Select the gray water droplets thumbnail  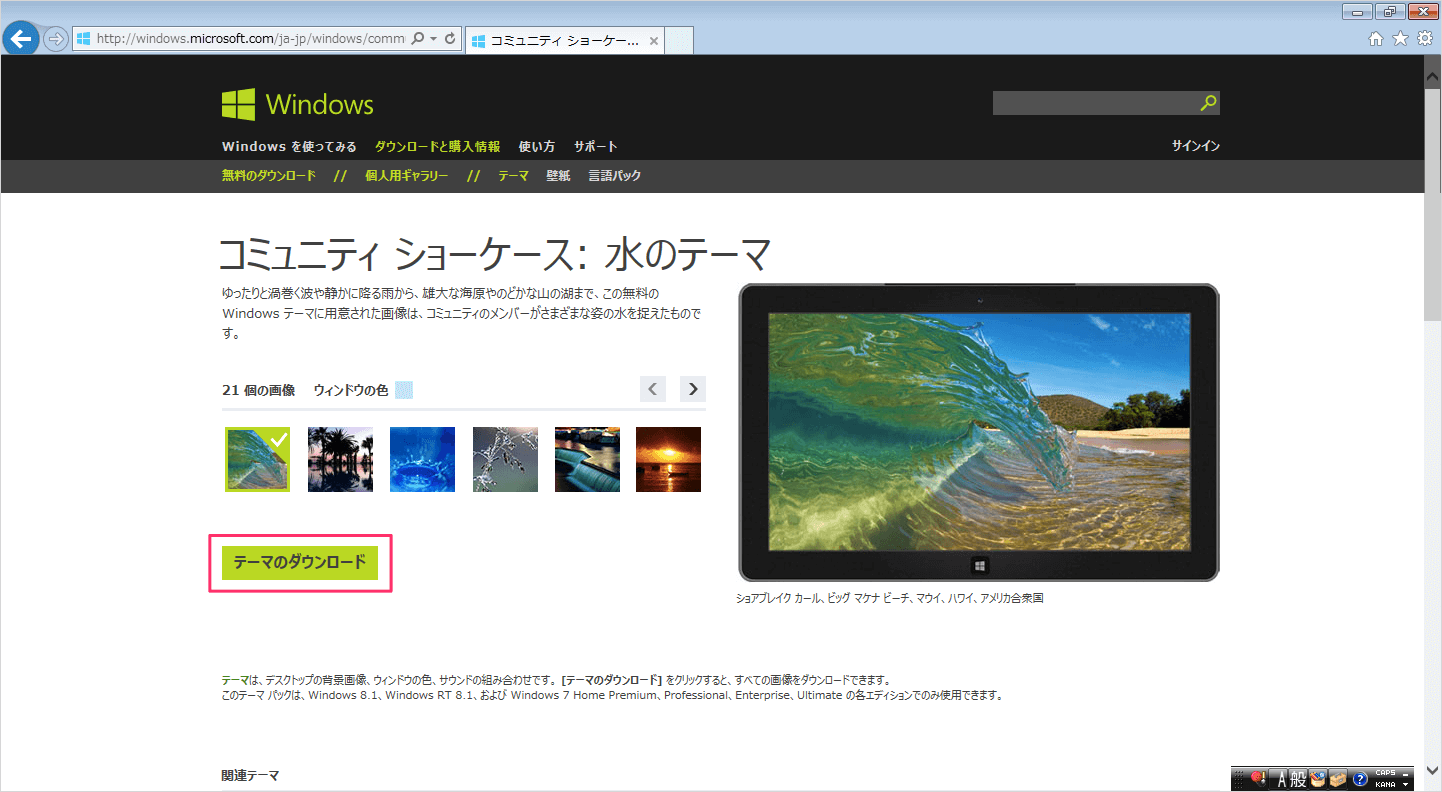coord(505,459)
